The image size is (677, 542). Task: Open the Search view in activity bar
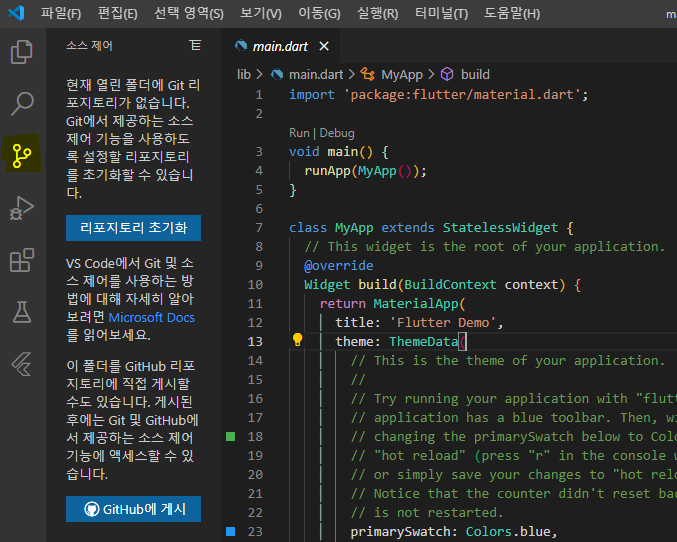pos(22,104)
